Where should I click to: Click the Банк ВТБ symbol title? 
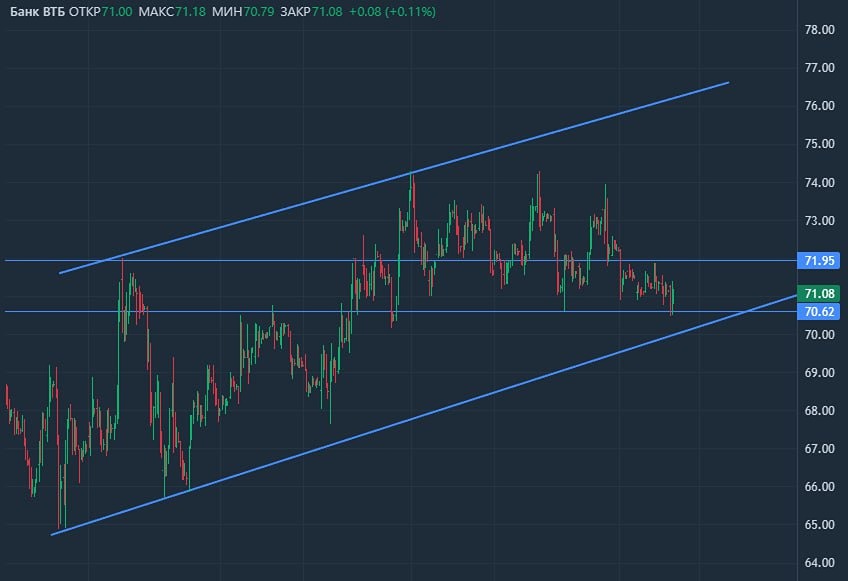38,11
